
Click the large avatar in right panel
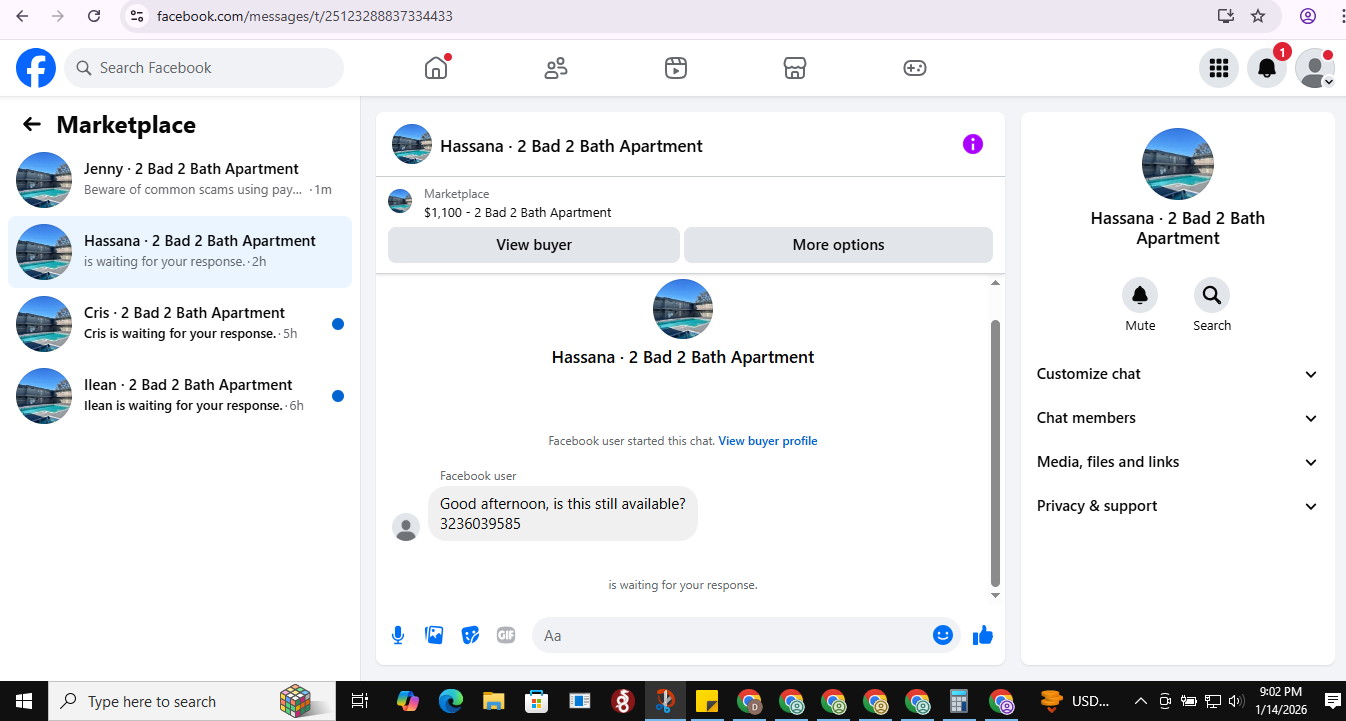pos(1178,164)
